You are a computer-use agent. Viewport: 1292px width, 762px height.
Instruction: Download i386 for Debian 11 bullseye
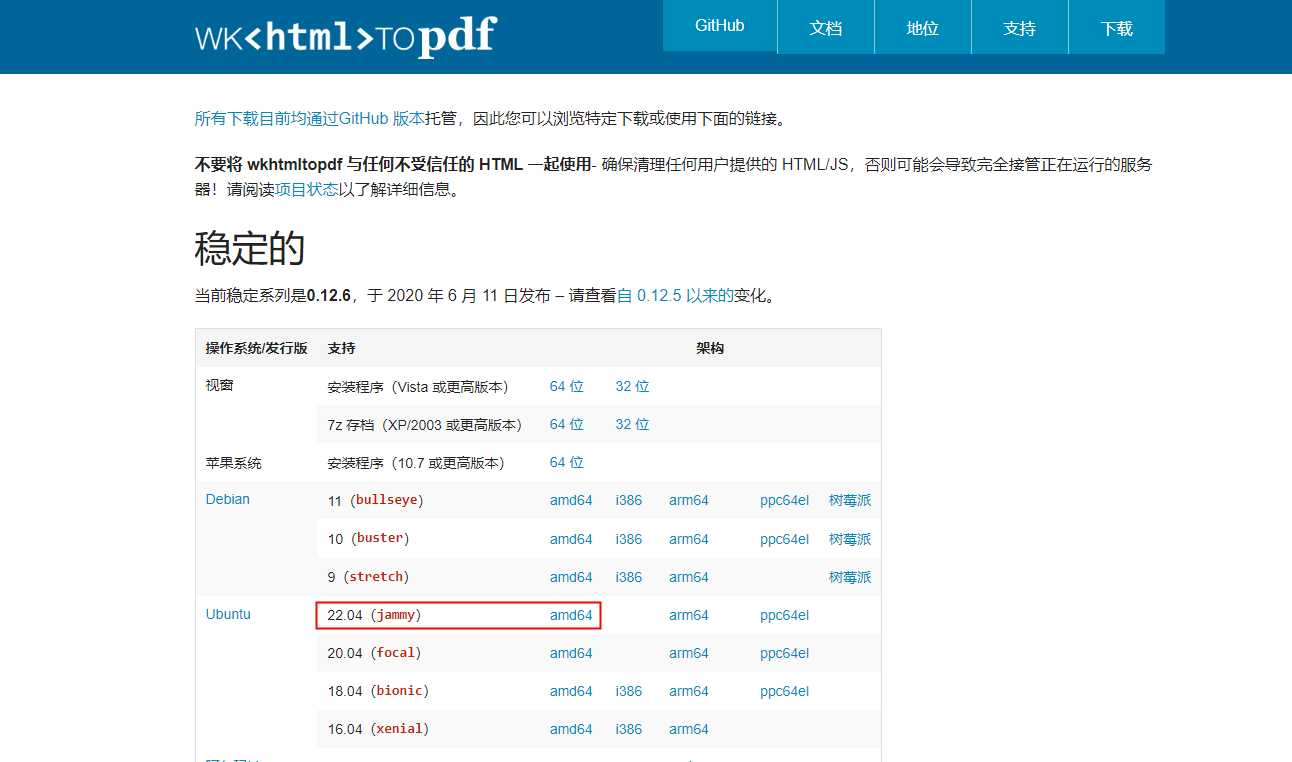(629, 500)
